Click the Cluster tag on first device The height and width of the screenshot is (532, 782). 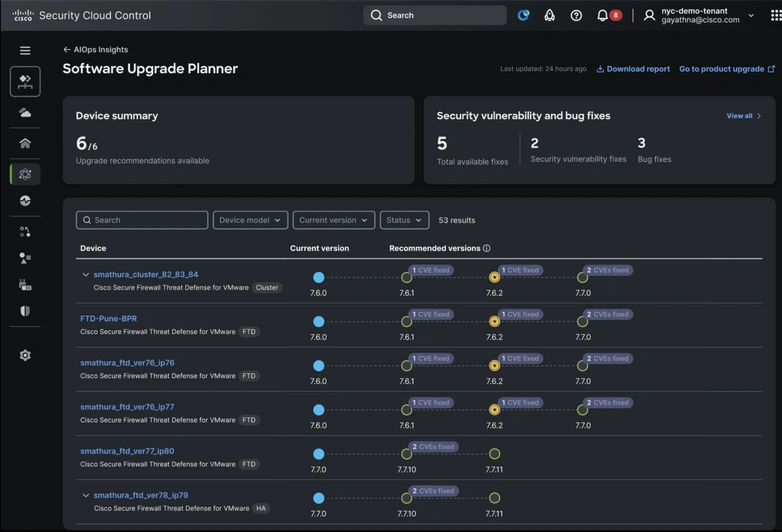tap(267, 288)
